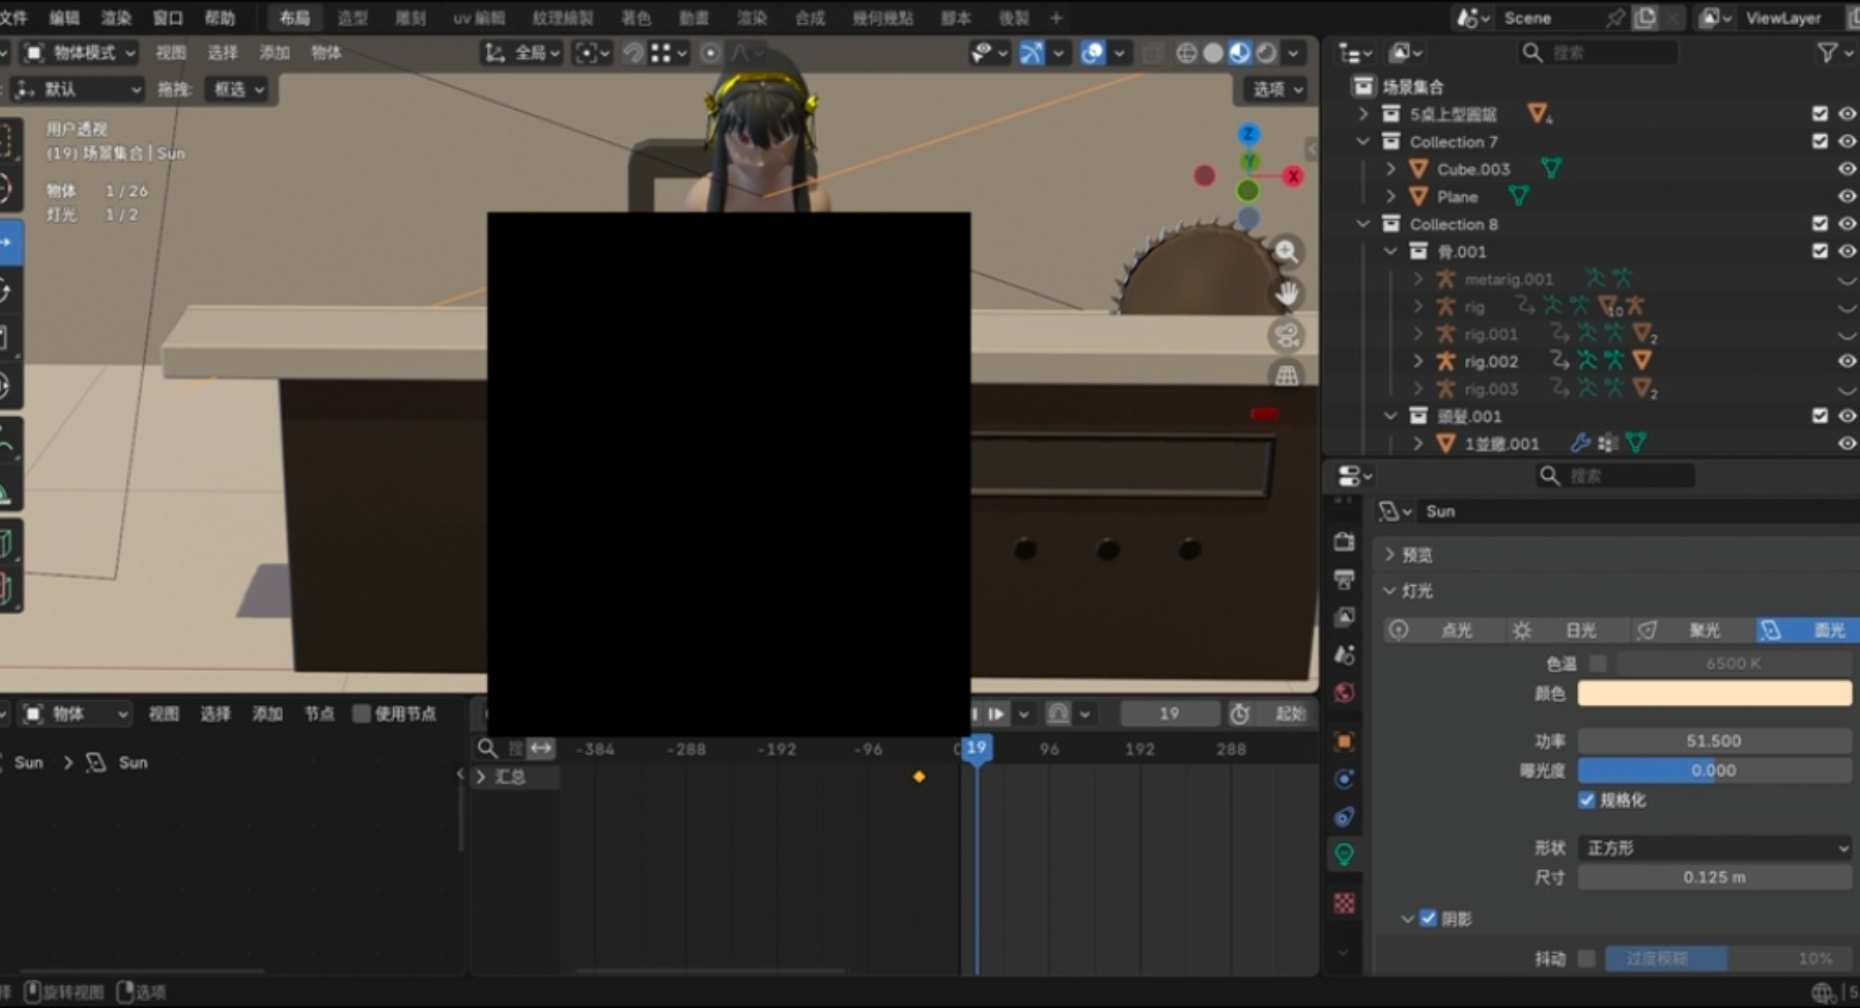Open the Output properties tab icon
The width and height of the screenshot is (1860, 1008).
[1344, 579]
